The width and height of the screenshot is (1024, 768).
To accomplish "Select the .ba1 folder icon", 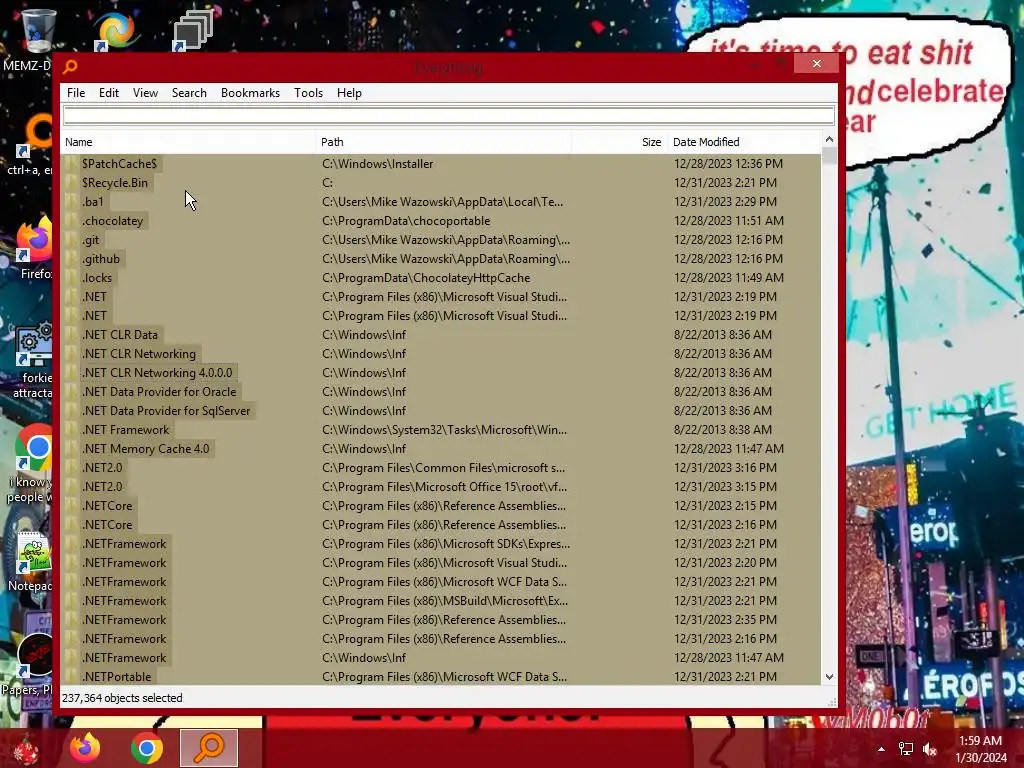I will click(x=71, y=202).
